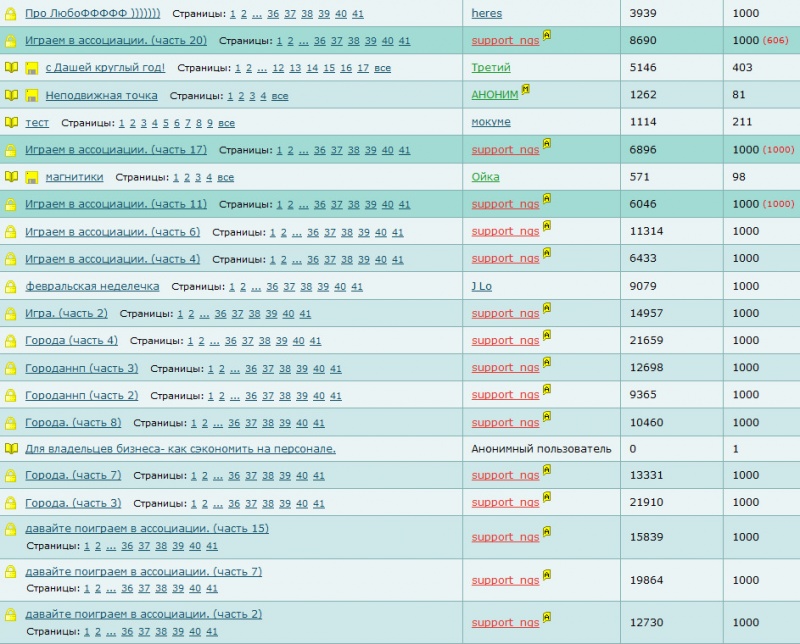Open the Неподвижная точка topic
The width and height of the screenshot is (800, 644).
coord(102,95)
